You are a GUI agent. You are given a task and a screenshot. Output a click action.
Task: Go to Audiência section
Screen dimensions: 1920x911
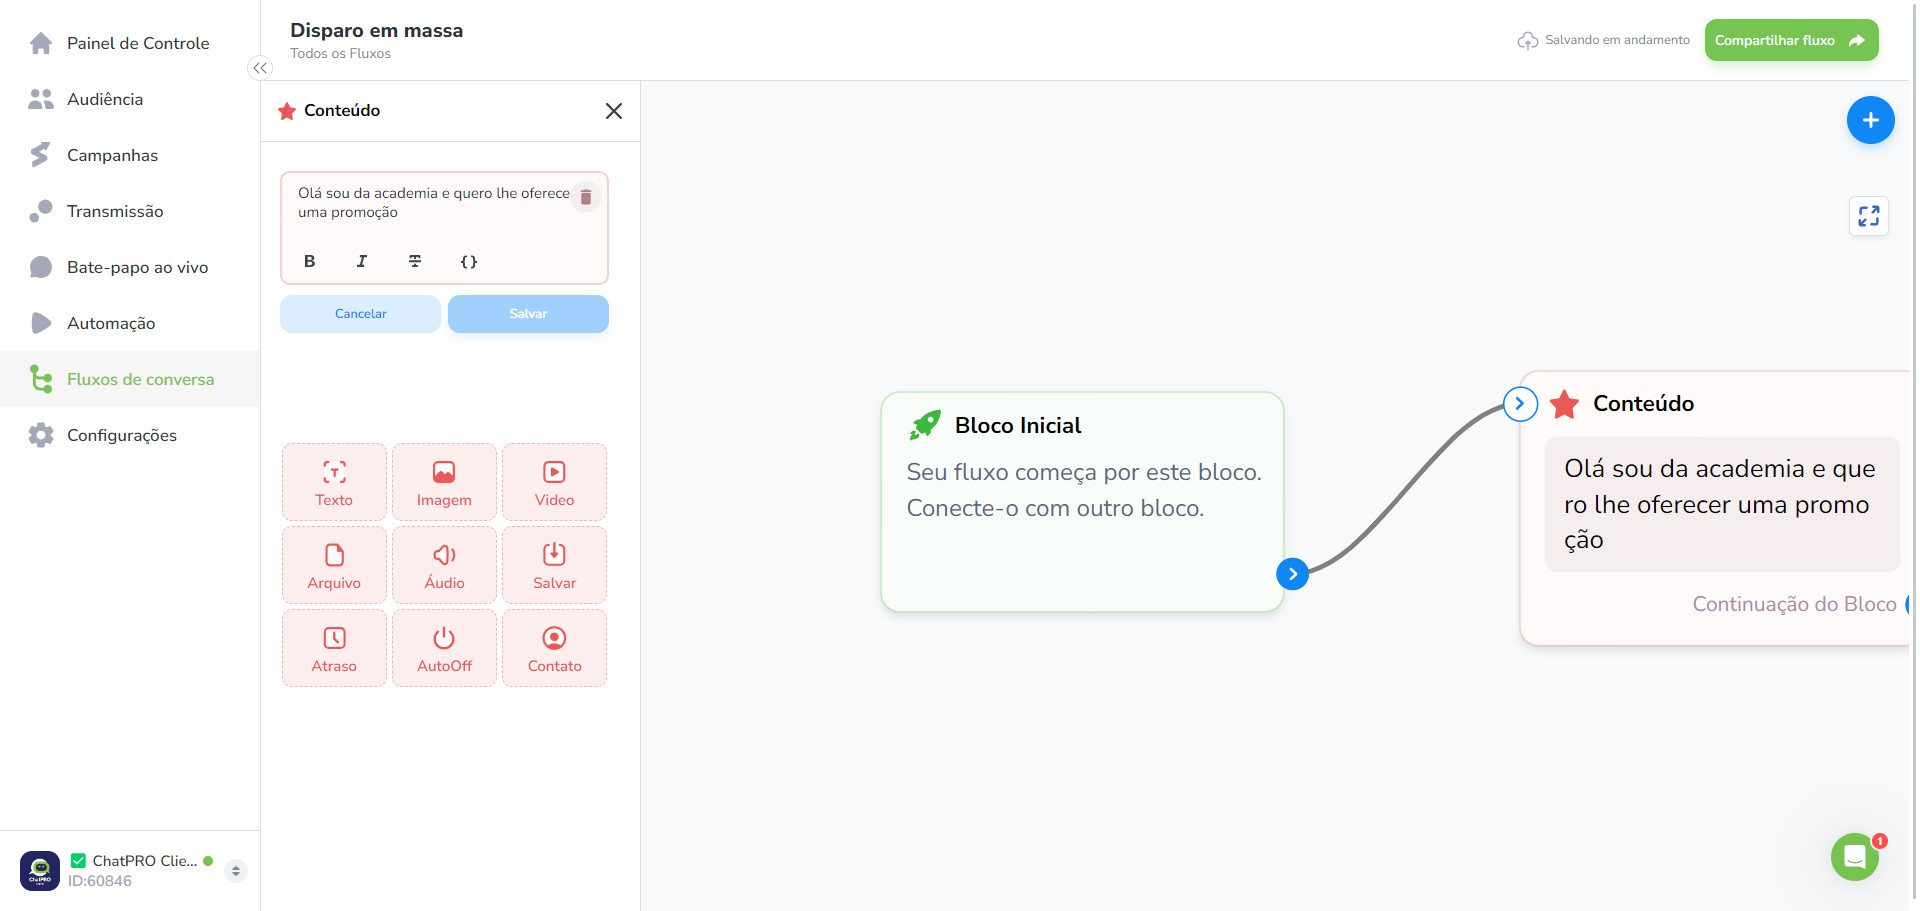coord(130,99)
